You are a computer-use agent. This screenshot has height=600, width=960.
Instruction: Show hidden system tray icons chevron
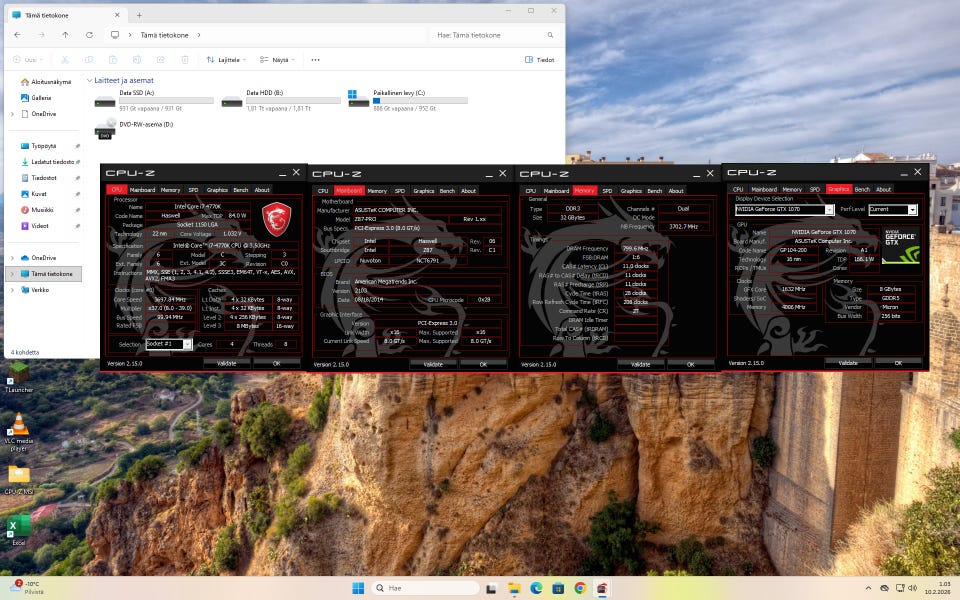click(868, 588)
